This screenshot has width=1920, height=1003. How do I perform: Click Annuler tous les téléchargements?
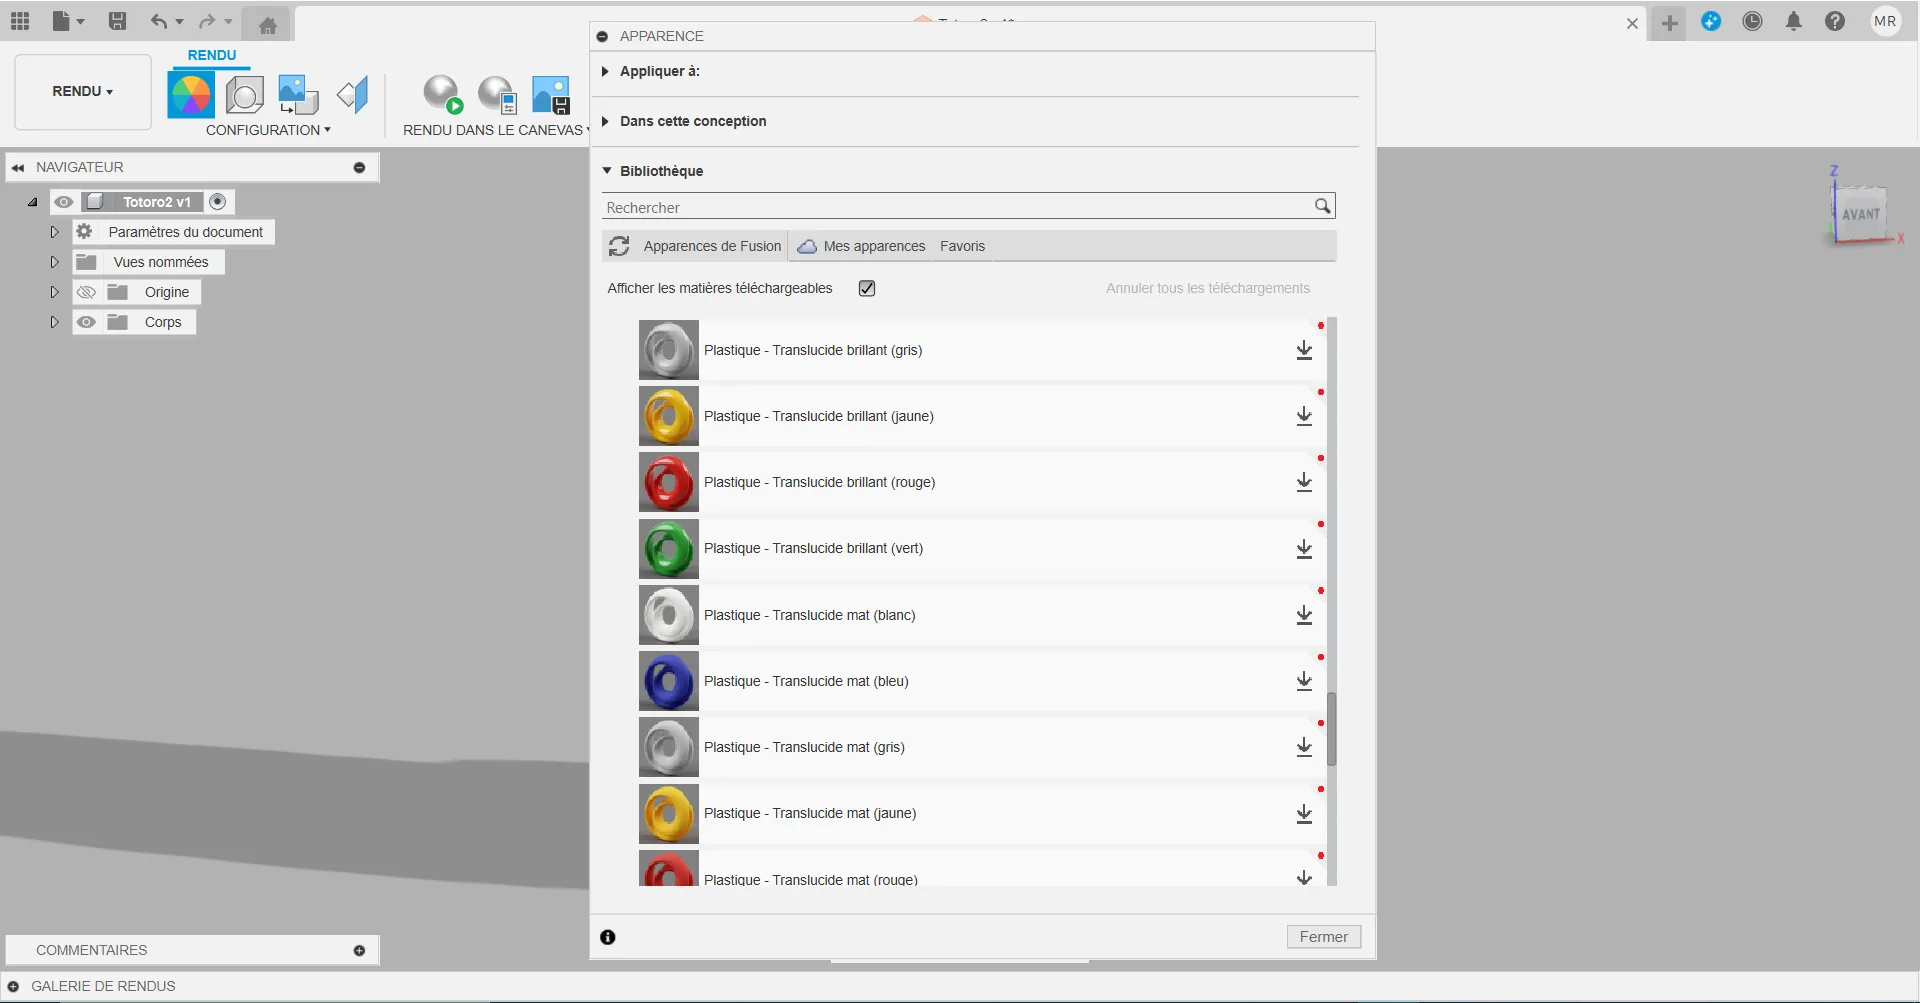[1207, 288]
